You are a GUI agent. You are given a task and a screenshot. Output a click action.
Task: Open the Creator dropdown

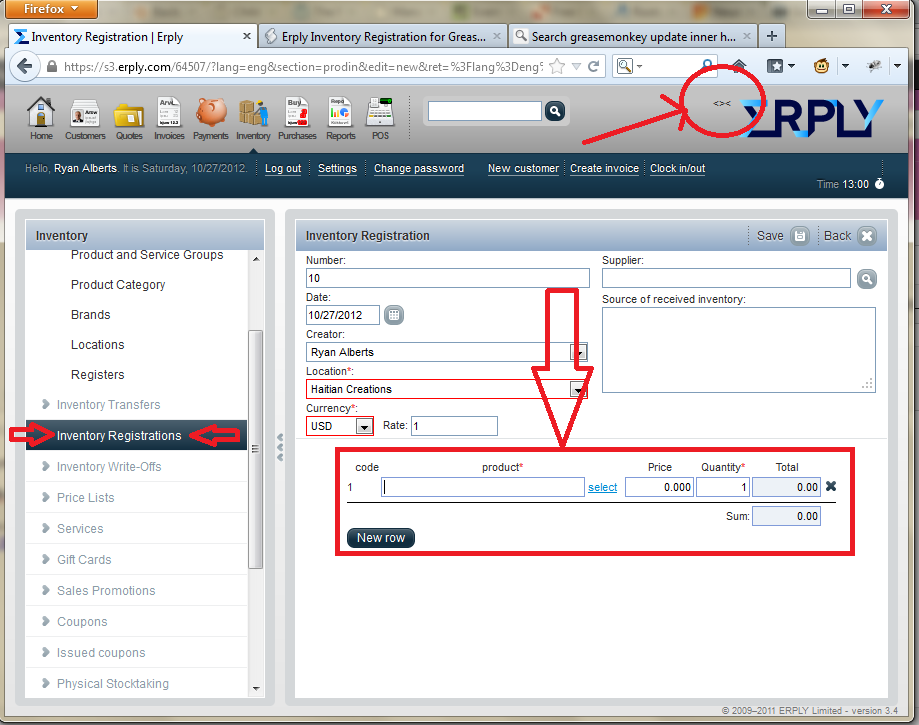pos(578,352)
